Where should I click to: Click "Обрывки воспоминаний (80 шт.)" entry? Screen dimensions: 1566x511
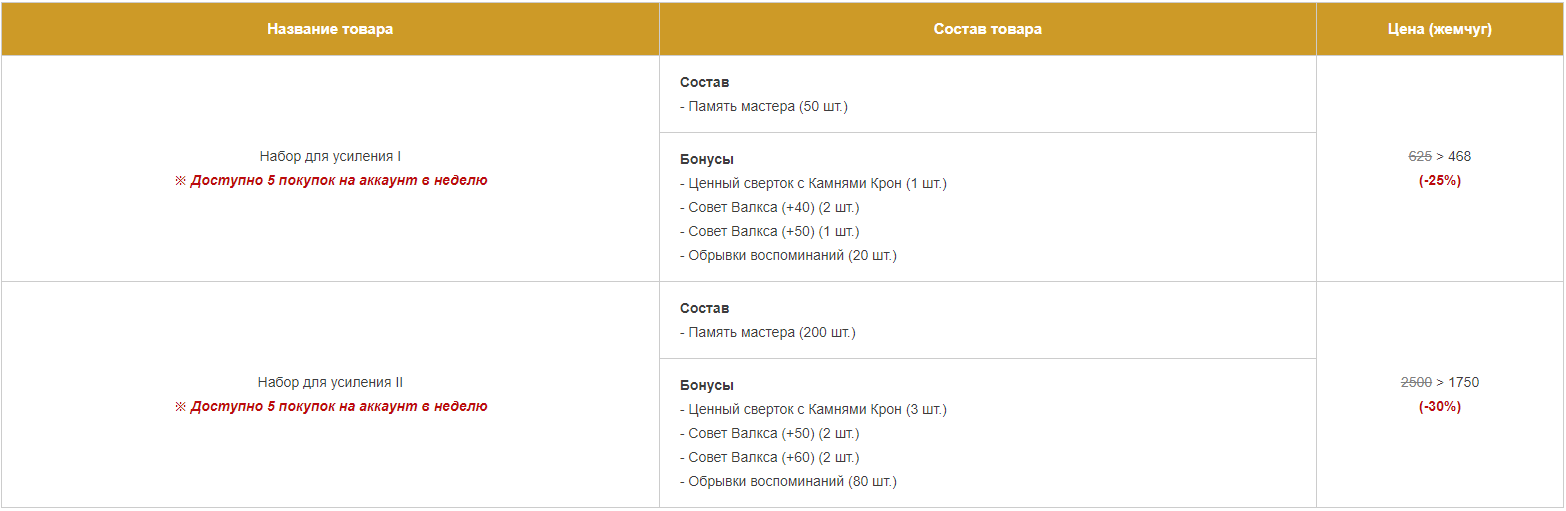click(792, 481)
